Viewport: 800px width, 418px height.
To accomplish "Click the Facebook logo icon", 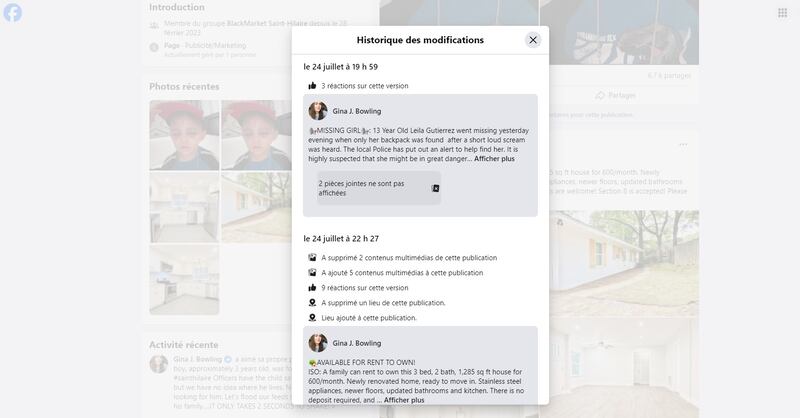I will [13, 13].
